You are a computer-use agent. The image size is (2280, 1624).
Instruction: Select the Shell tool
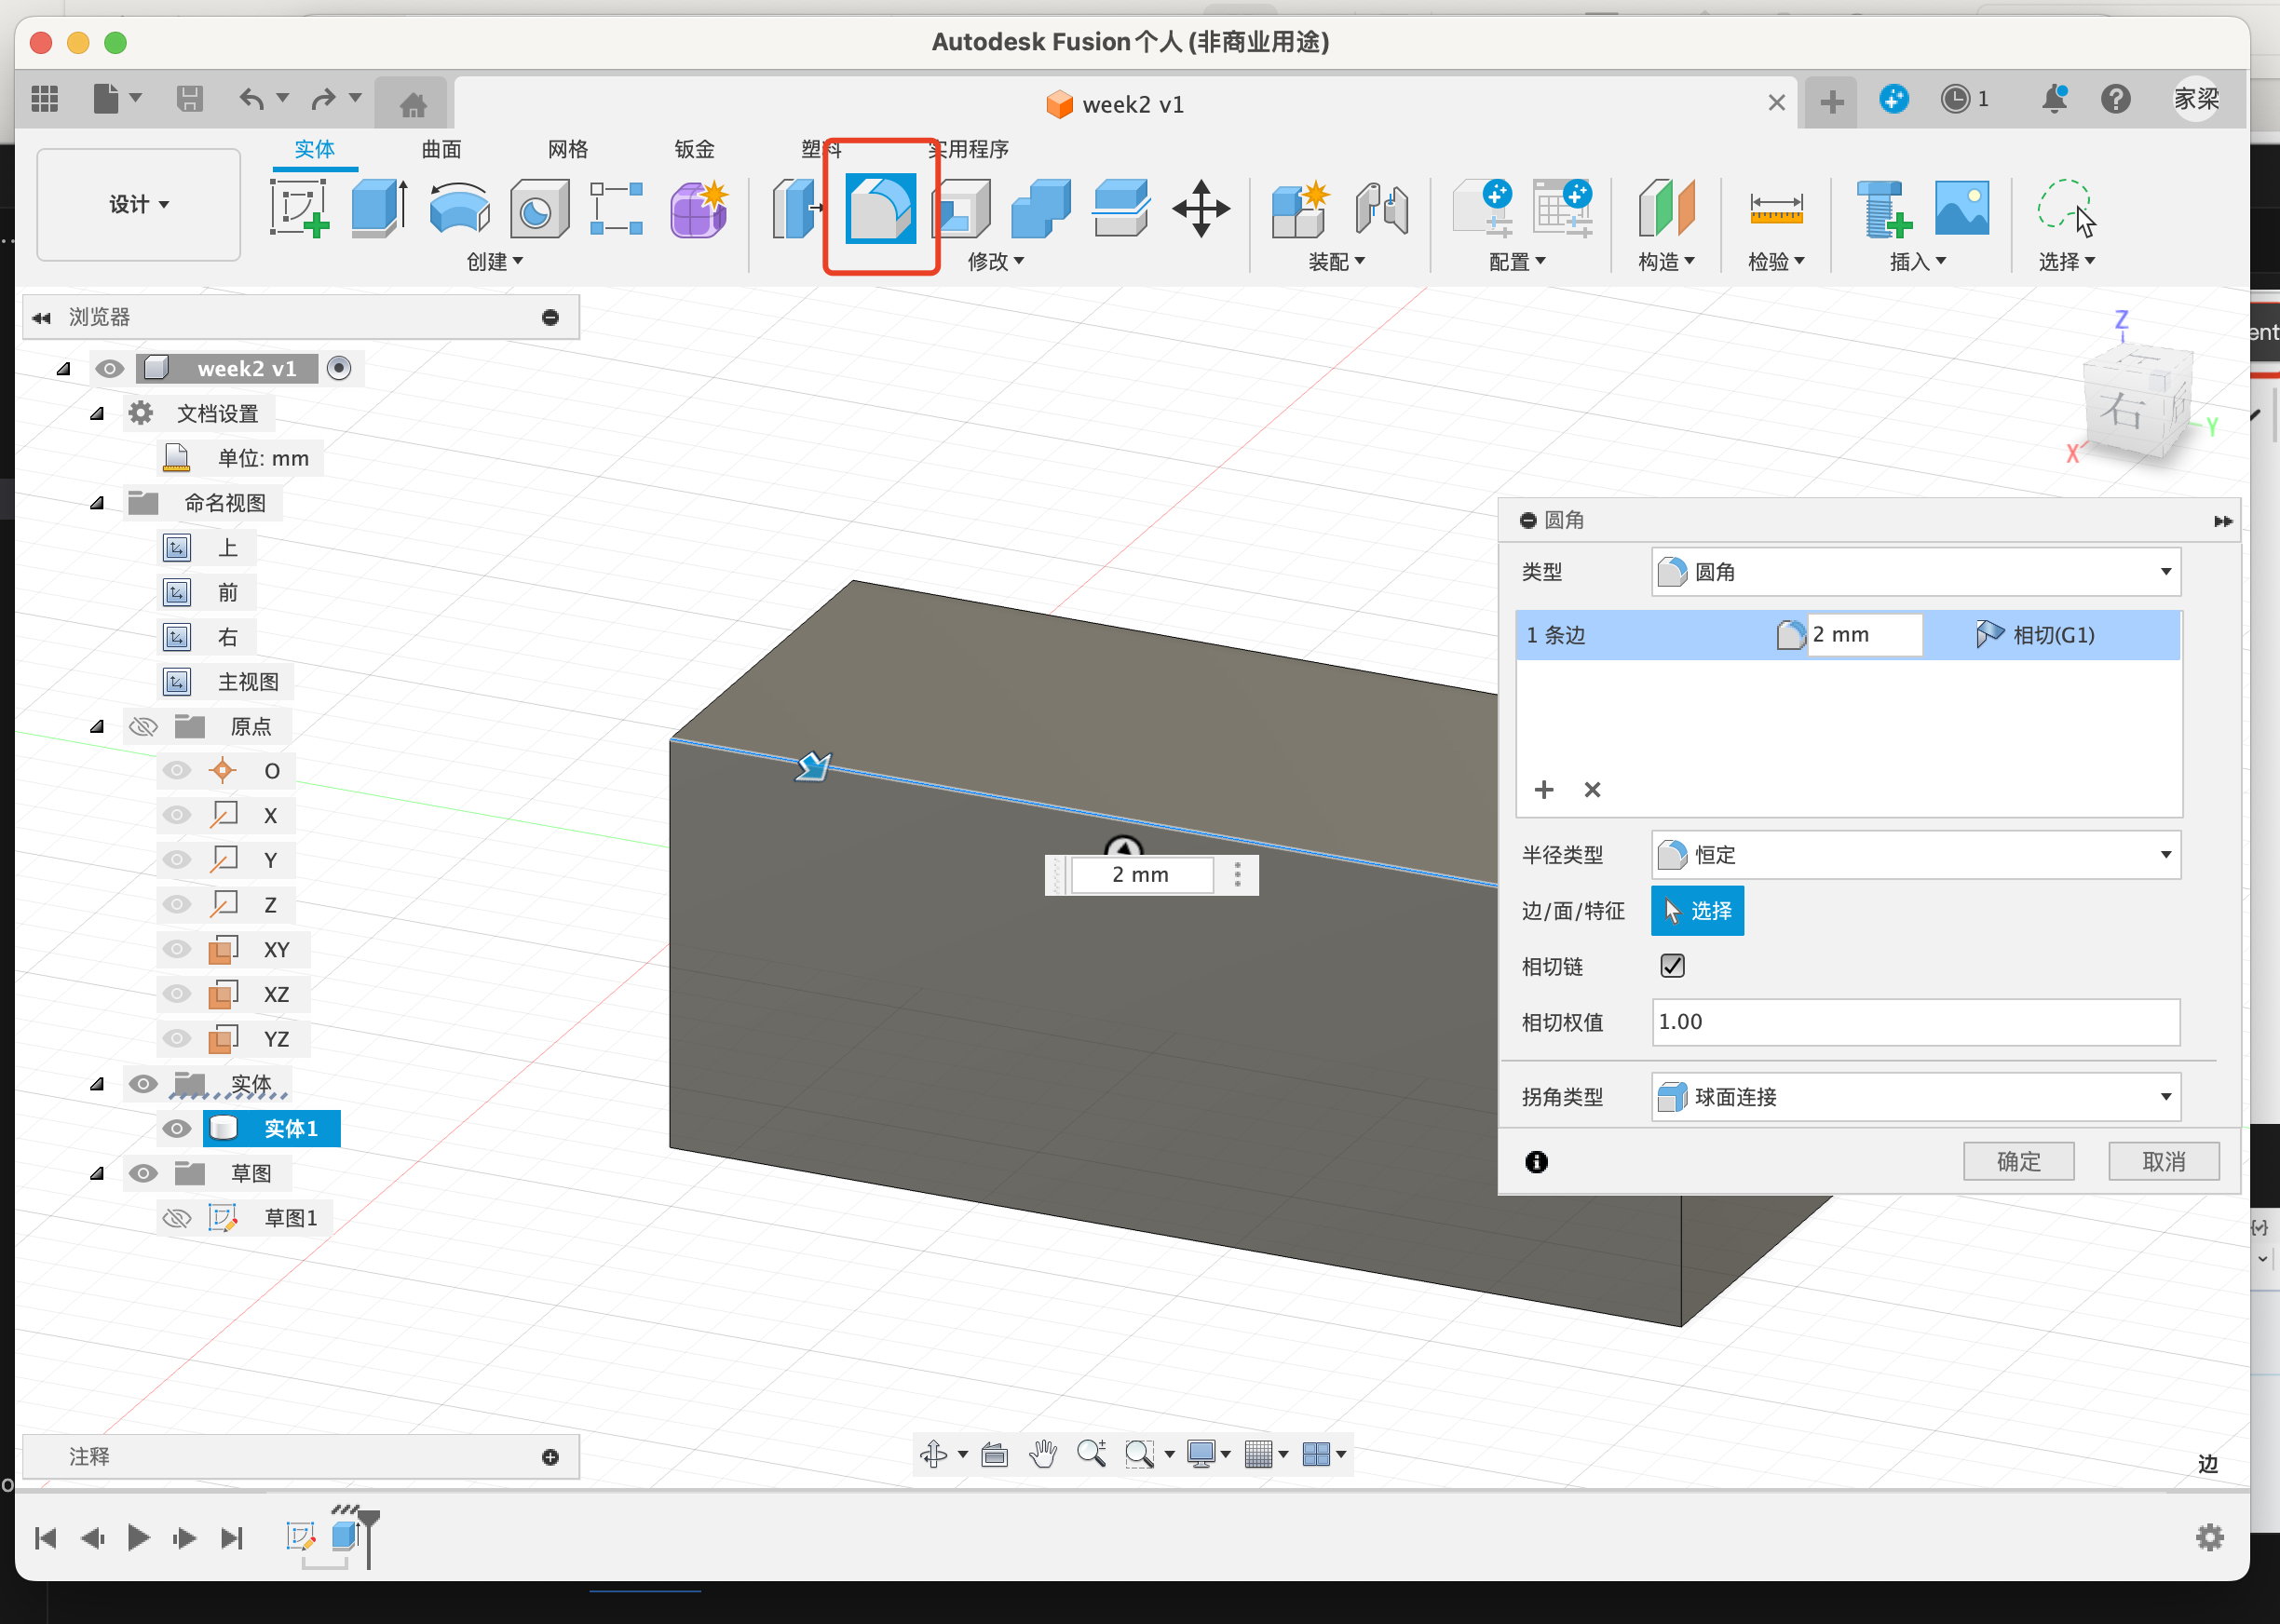coord(962,208)
